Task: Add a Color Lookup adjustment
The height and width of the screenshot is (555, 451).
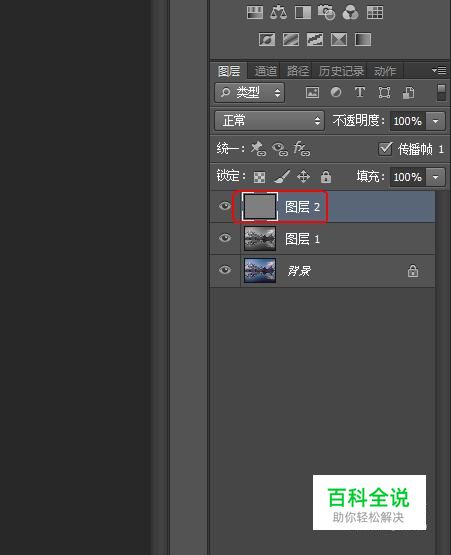Action: click(x=375, y=12)
